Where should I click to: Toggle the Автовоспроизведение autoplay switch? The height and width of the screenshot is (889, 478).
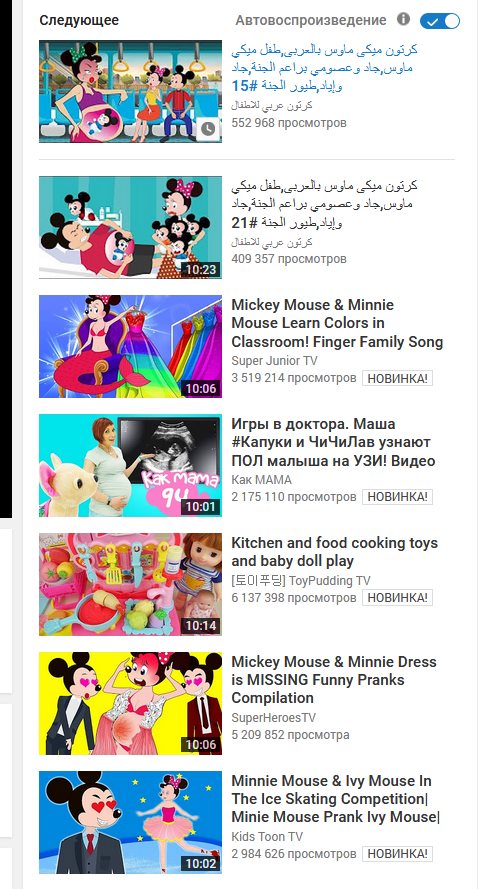[x=439, y=21]
